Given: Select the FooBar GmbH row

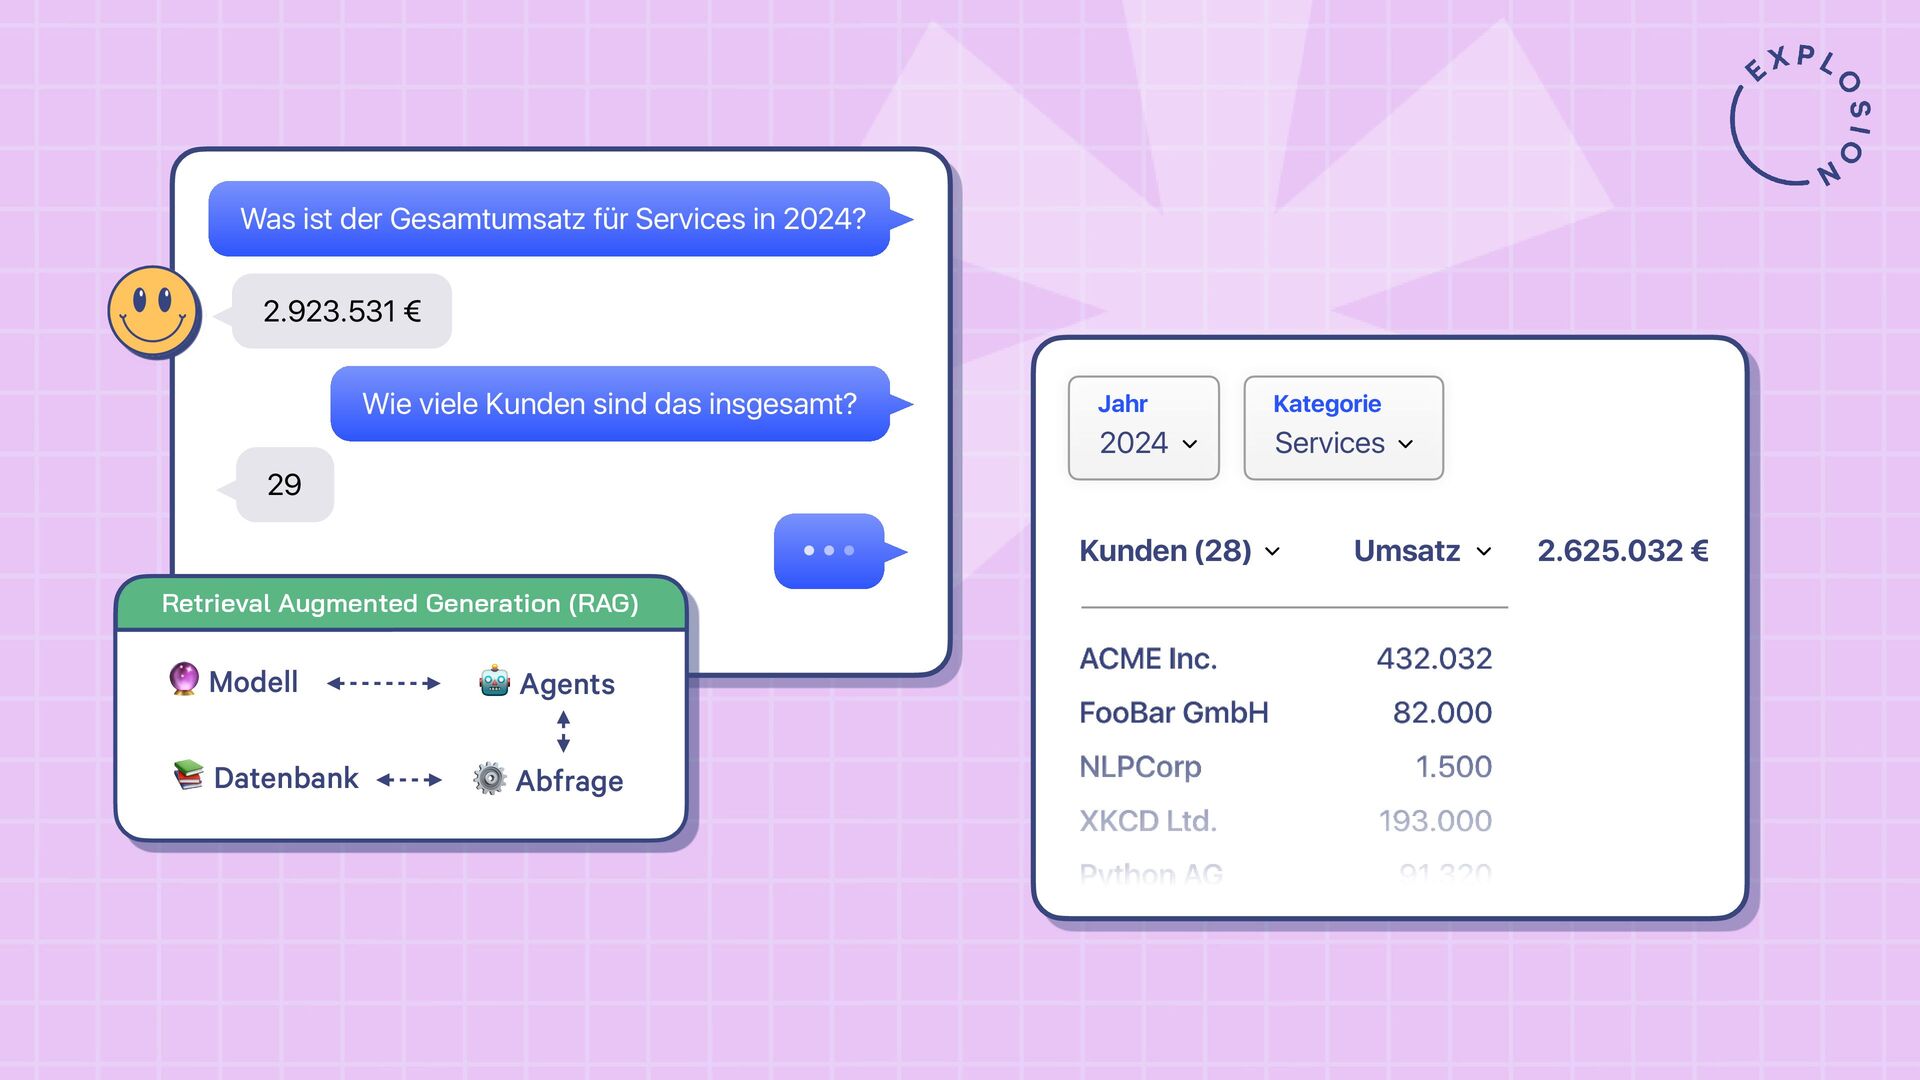Looking at the screenshot, I should click(x=1173, y=713).
